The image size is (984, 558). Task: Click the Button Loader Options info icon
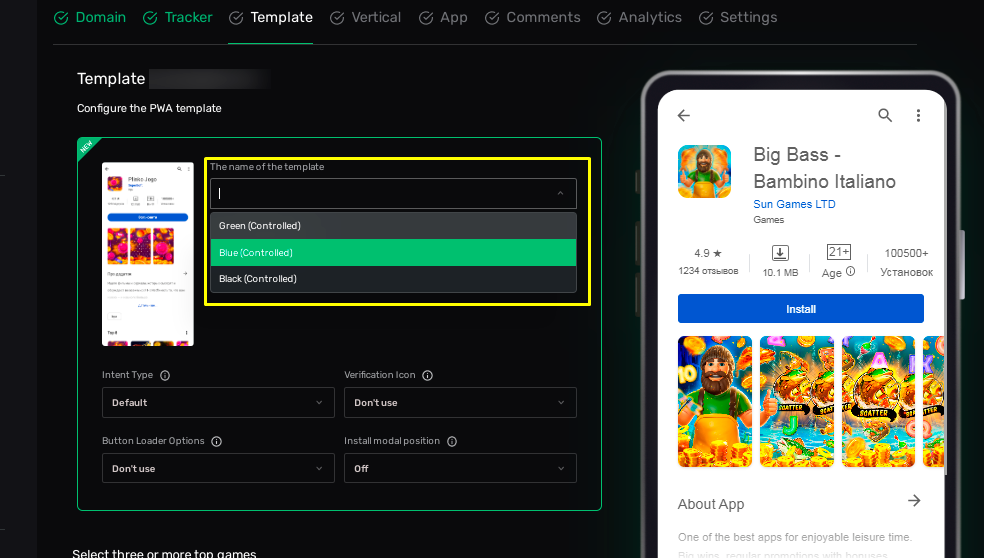[x=216, y=442]
